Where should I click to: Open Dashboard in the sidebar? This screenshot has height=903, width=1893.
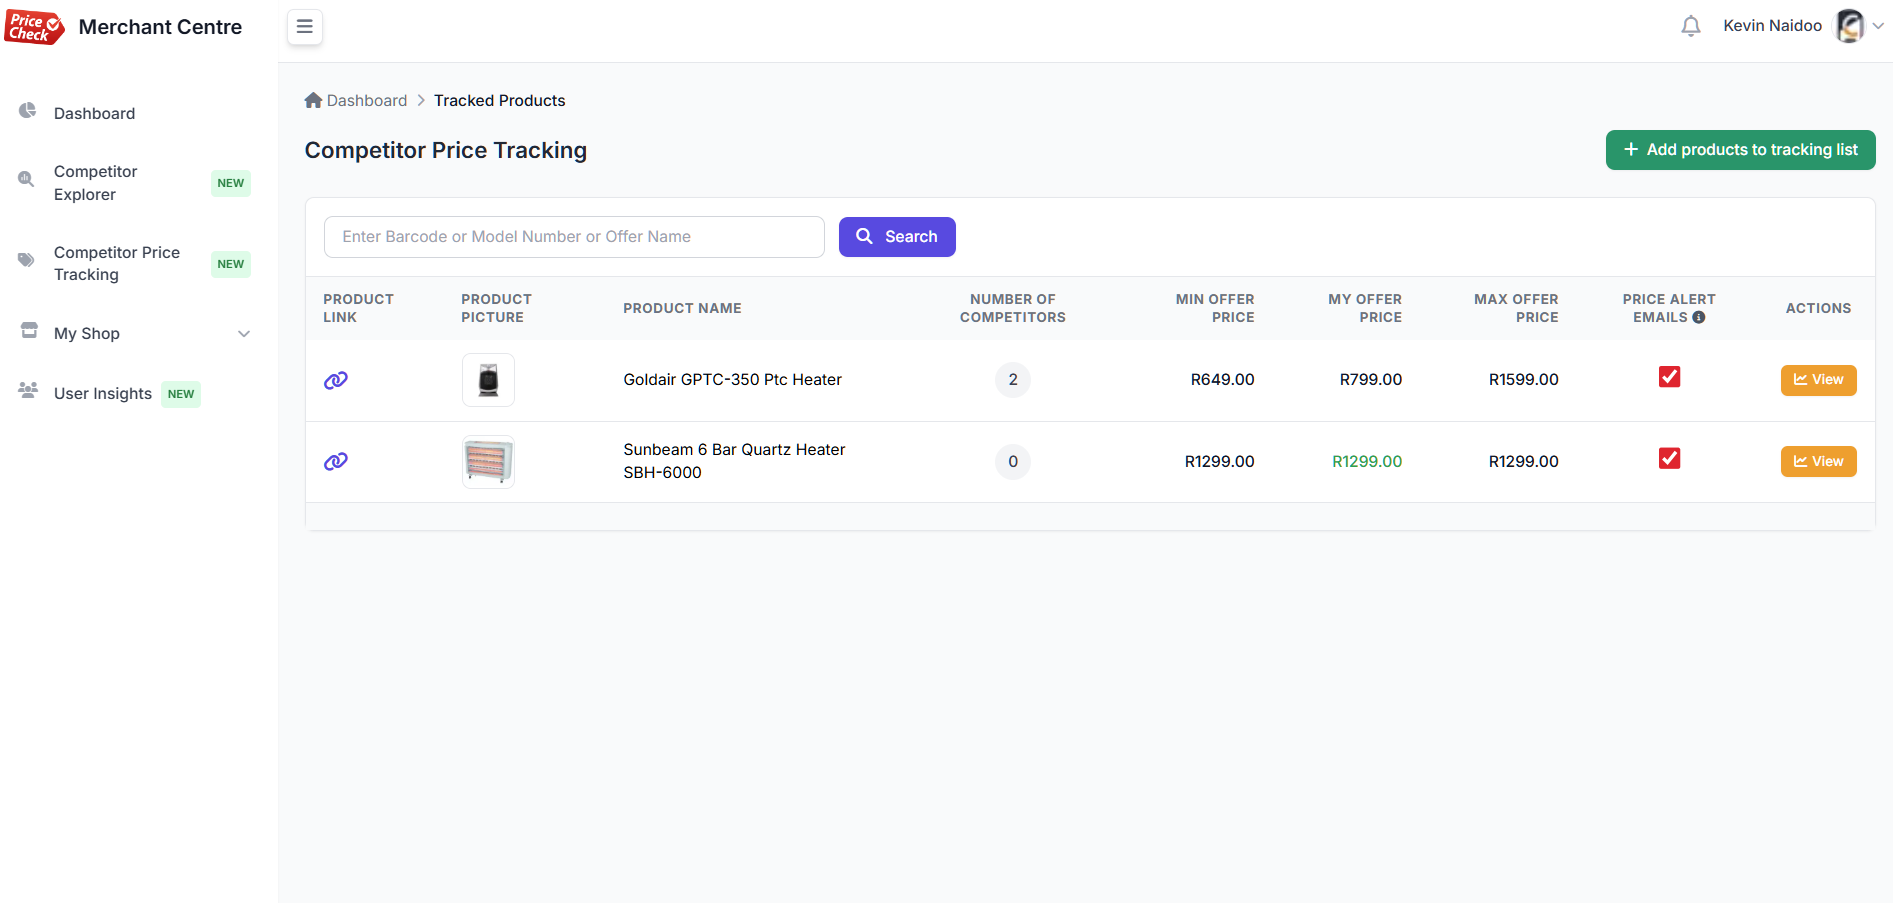(x=94, y=113)
